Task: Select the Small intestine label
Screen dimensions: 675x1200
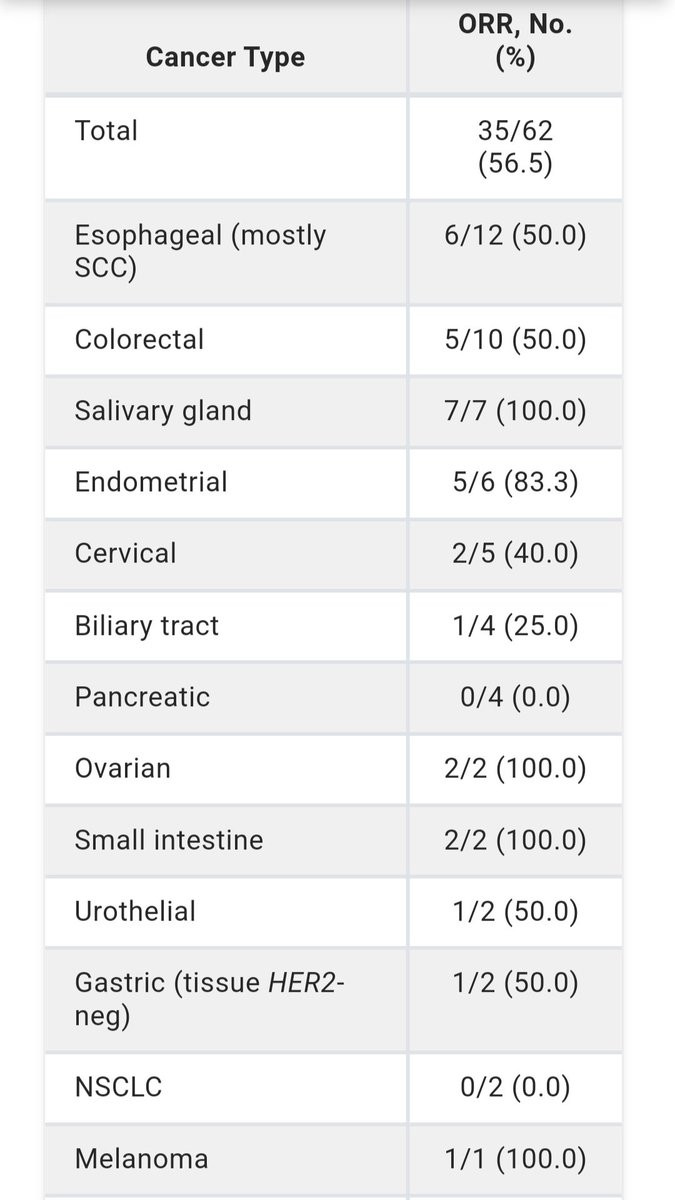Action: click(169, 840)
